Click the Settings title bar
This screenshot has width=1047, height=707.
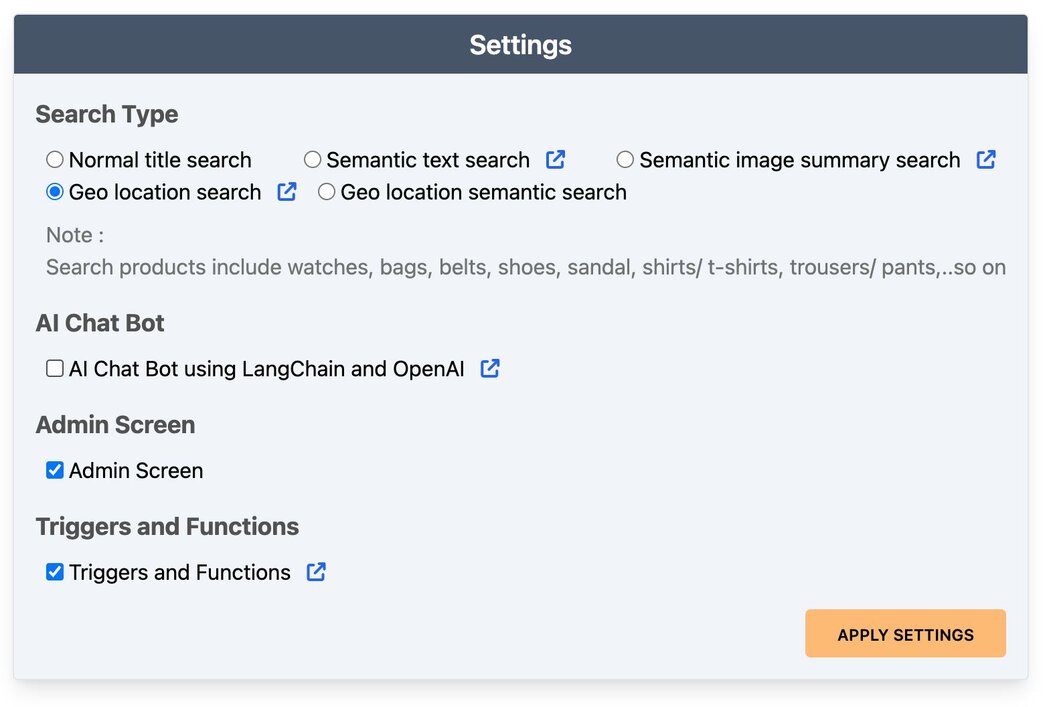pyautogui.click(x=520, y=44)
